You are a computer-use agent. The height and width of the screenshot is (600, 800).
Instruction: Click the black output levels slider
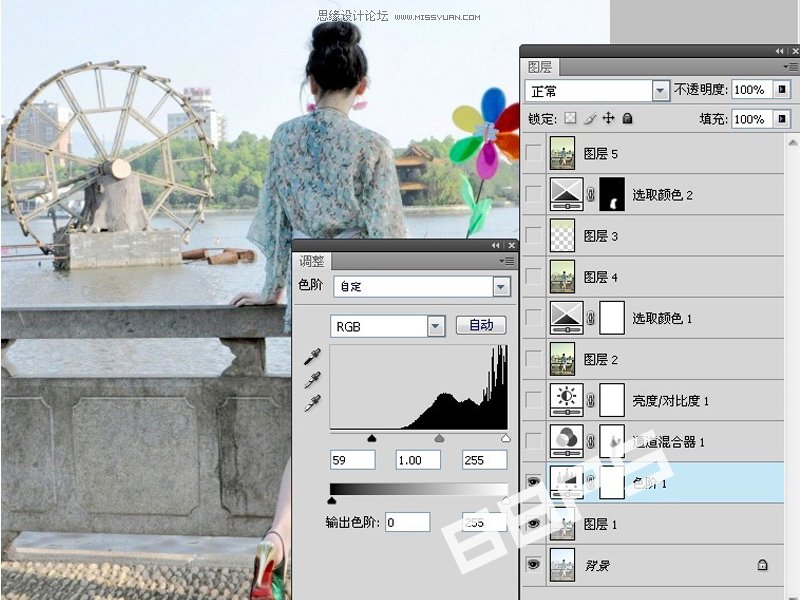[x=332, y=501]
